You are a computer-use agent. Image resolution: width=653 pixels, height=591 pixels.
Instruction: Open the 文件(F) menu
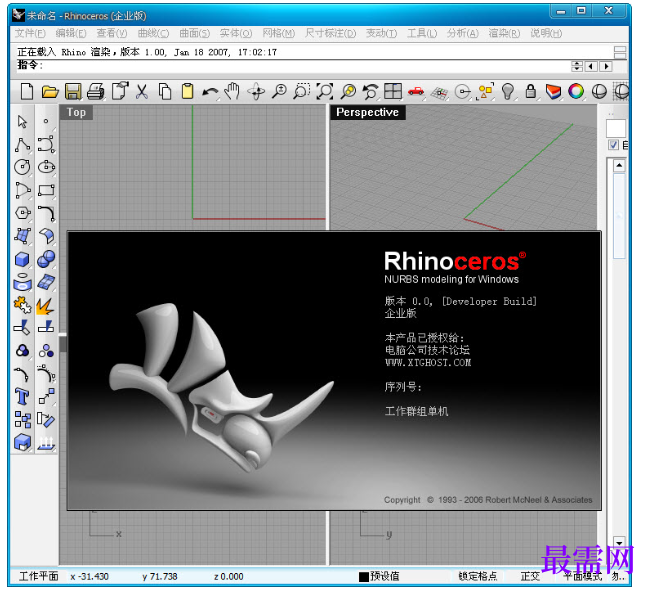click(30, 33)
